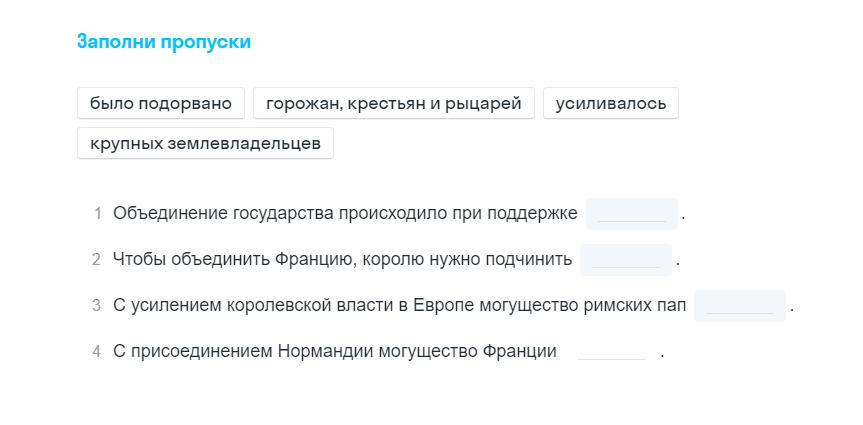Viewport: 863px width, 425px height.
Task: Click the gap after 'могущество Франции'
Action: point(611,352)
